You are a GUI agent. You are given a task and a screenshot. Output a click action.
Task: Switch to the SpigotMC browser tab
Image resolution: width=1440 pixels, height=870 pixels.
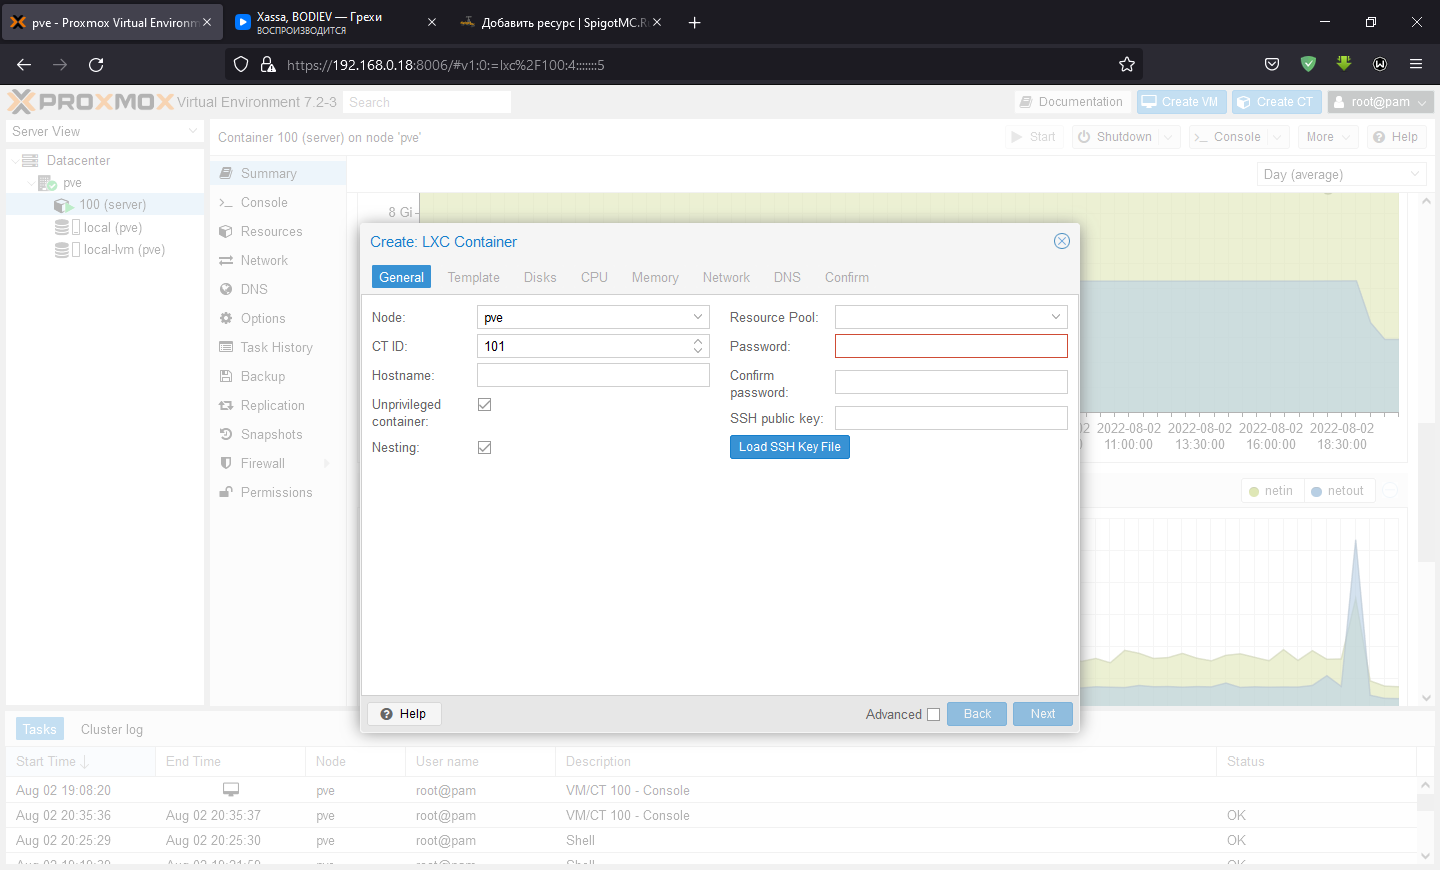pos(561,22)
